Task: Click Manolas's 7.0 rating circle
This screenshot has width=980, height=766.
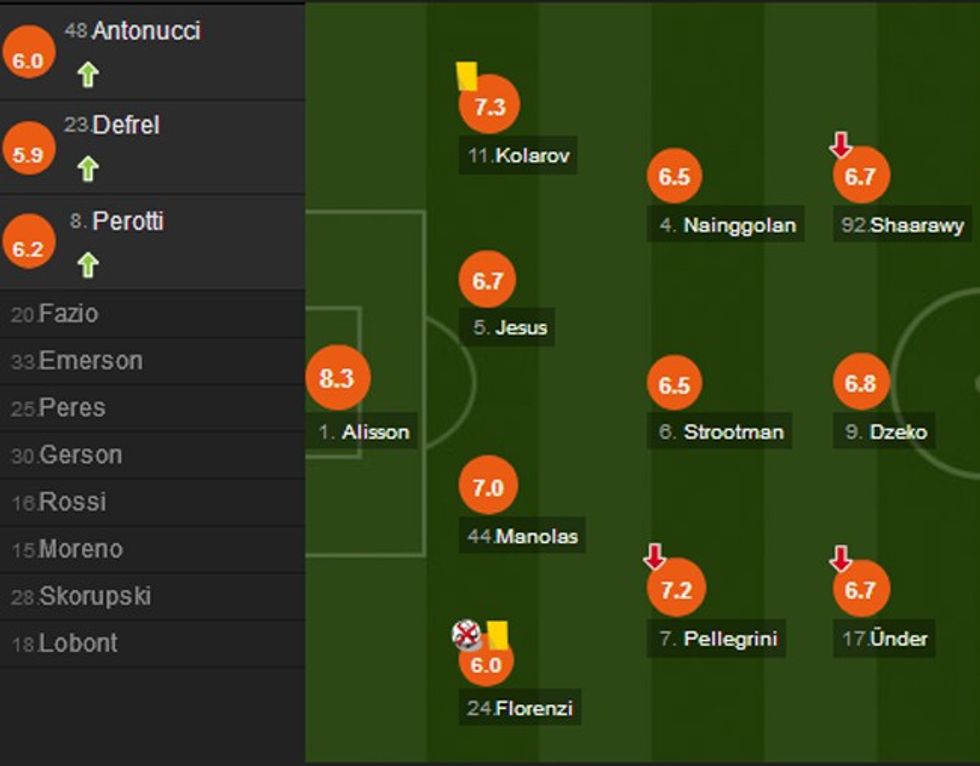Action: pos(487,487)
